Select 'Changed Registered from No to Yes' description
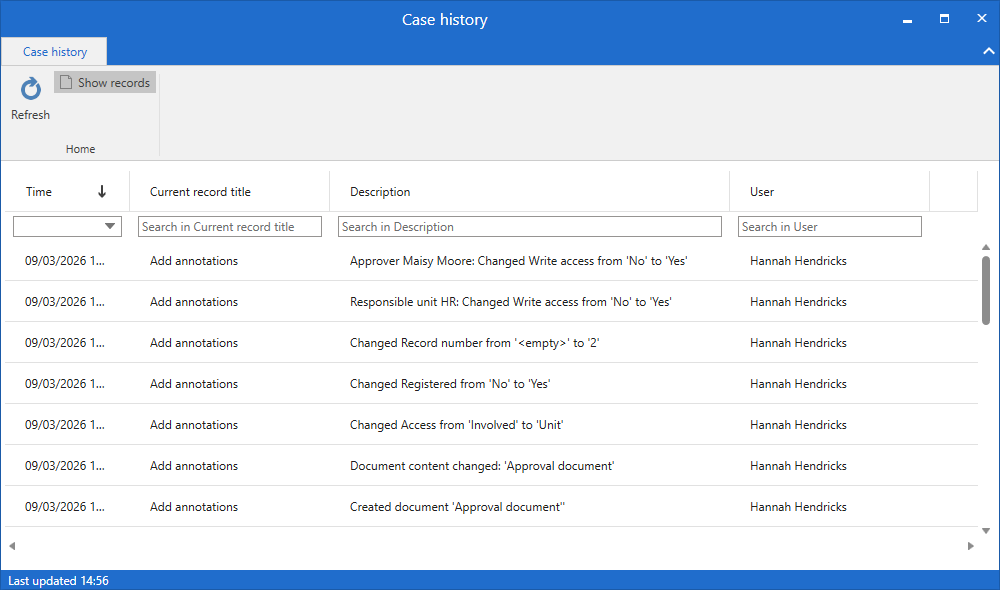This screenshot has width=1000, height=590. pos(450,383)
